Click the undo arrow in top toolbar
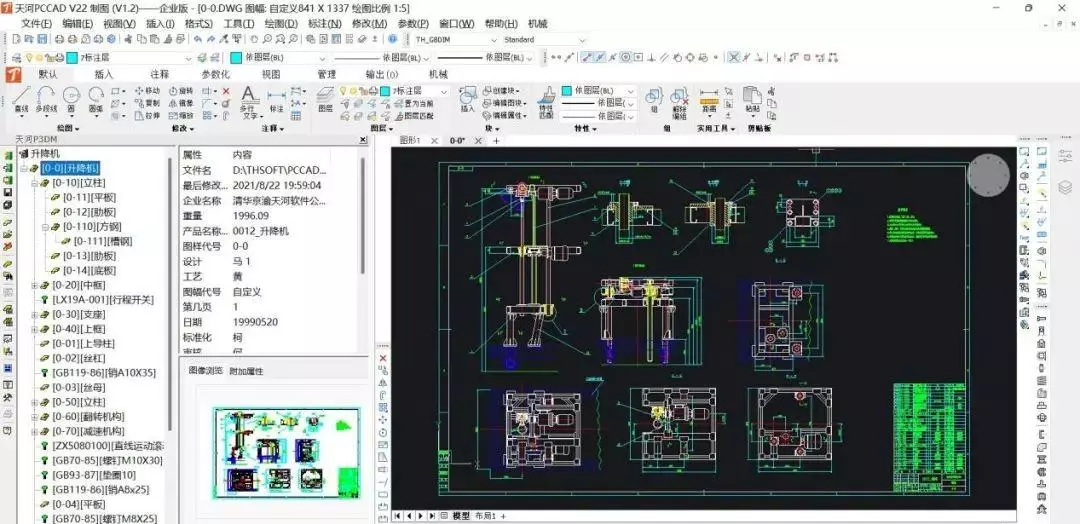 [198, 39]
